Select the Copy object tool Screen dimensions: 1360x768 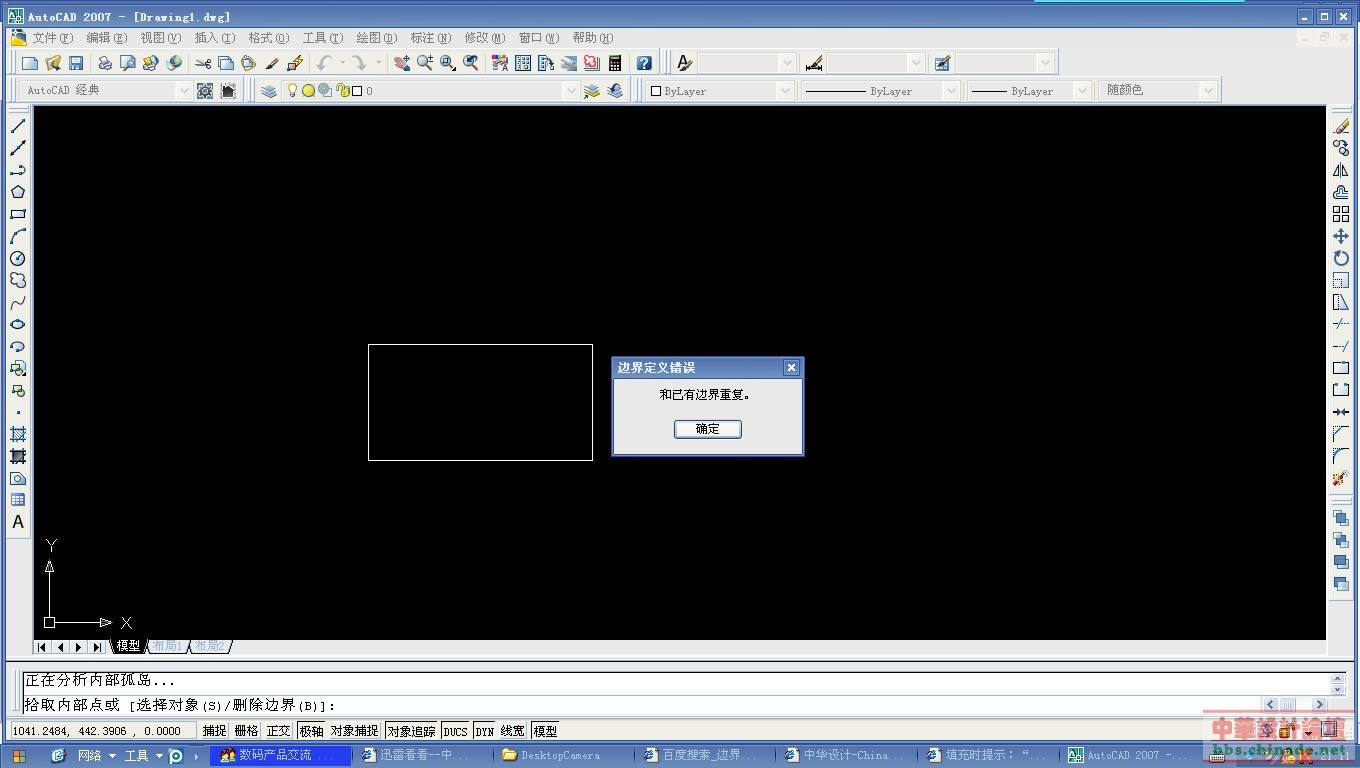1341,148
